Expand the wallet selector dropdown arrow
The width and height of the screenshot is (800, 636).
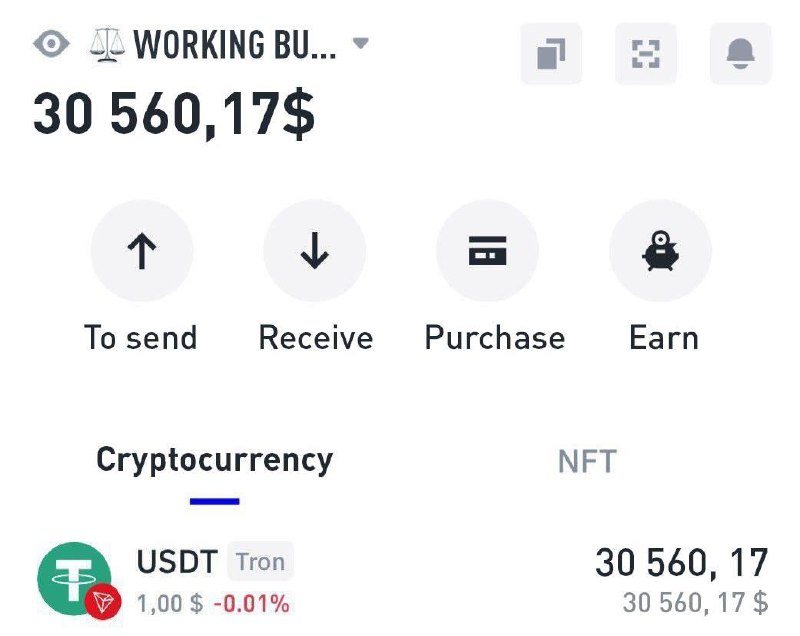point(361,44)
